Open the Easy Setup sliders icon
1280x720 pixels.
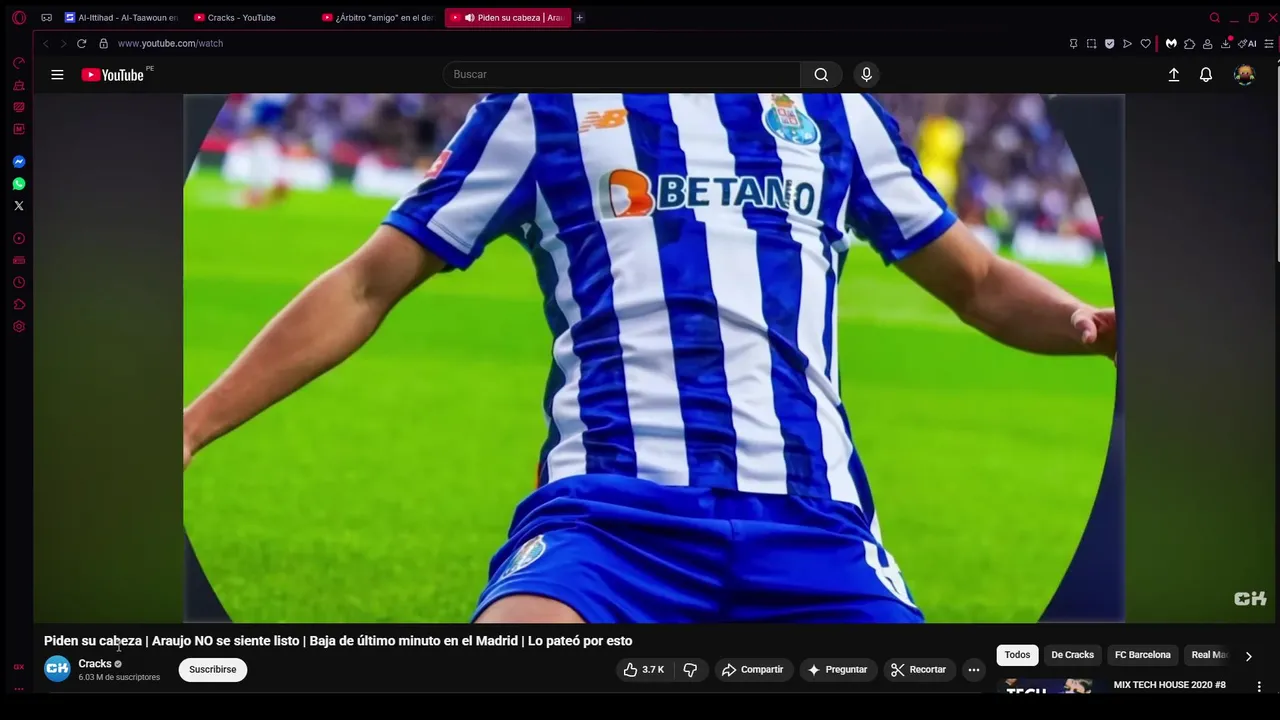[x=1269, y=44]
